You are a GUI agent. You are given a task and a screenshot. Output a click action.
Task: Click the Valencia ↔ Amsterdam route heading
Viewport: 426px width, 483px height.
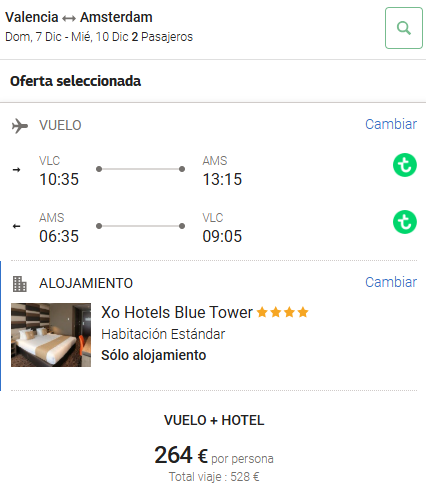79,17
